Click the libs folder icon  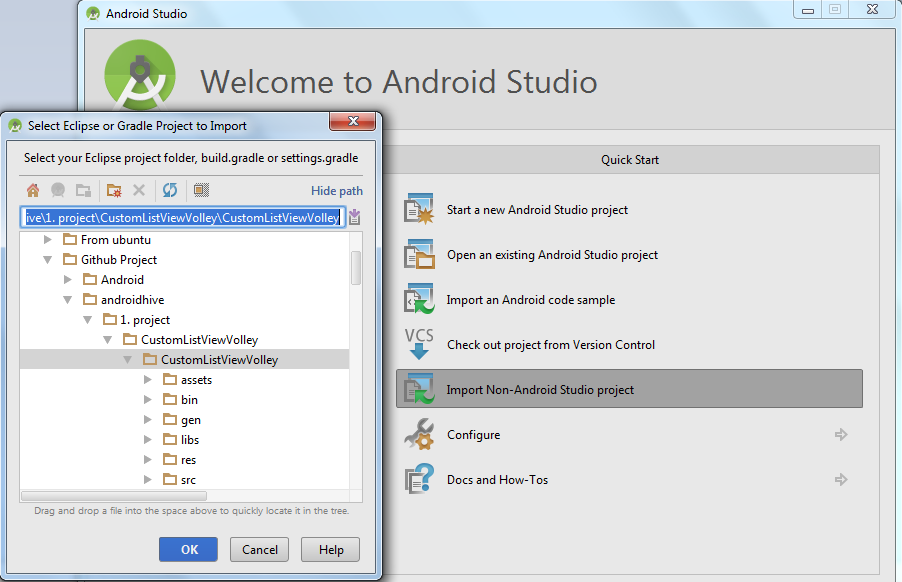pyautogui.click(x=170, y=439)
